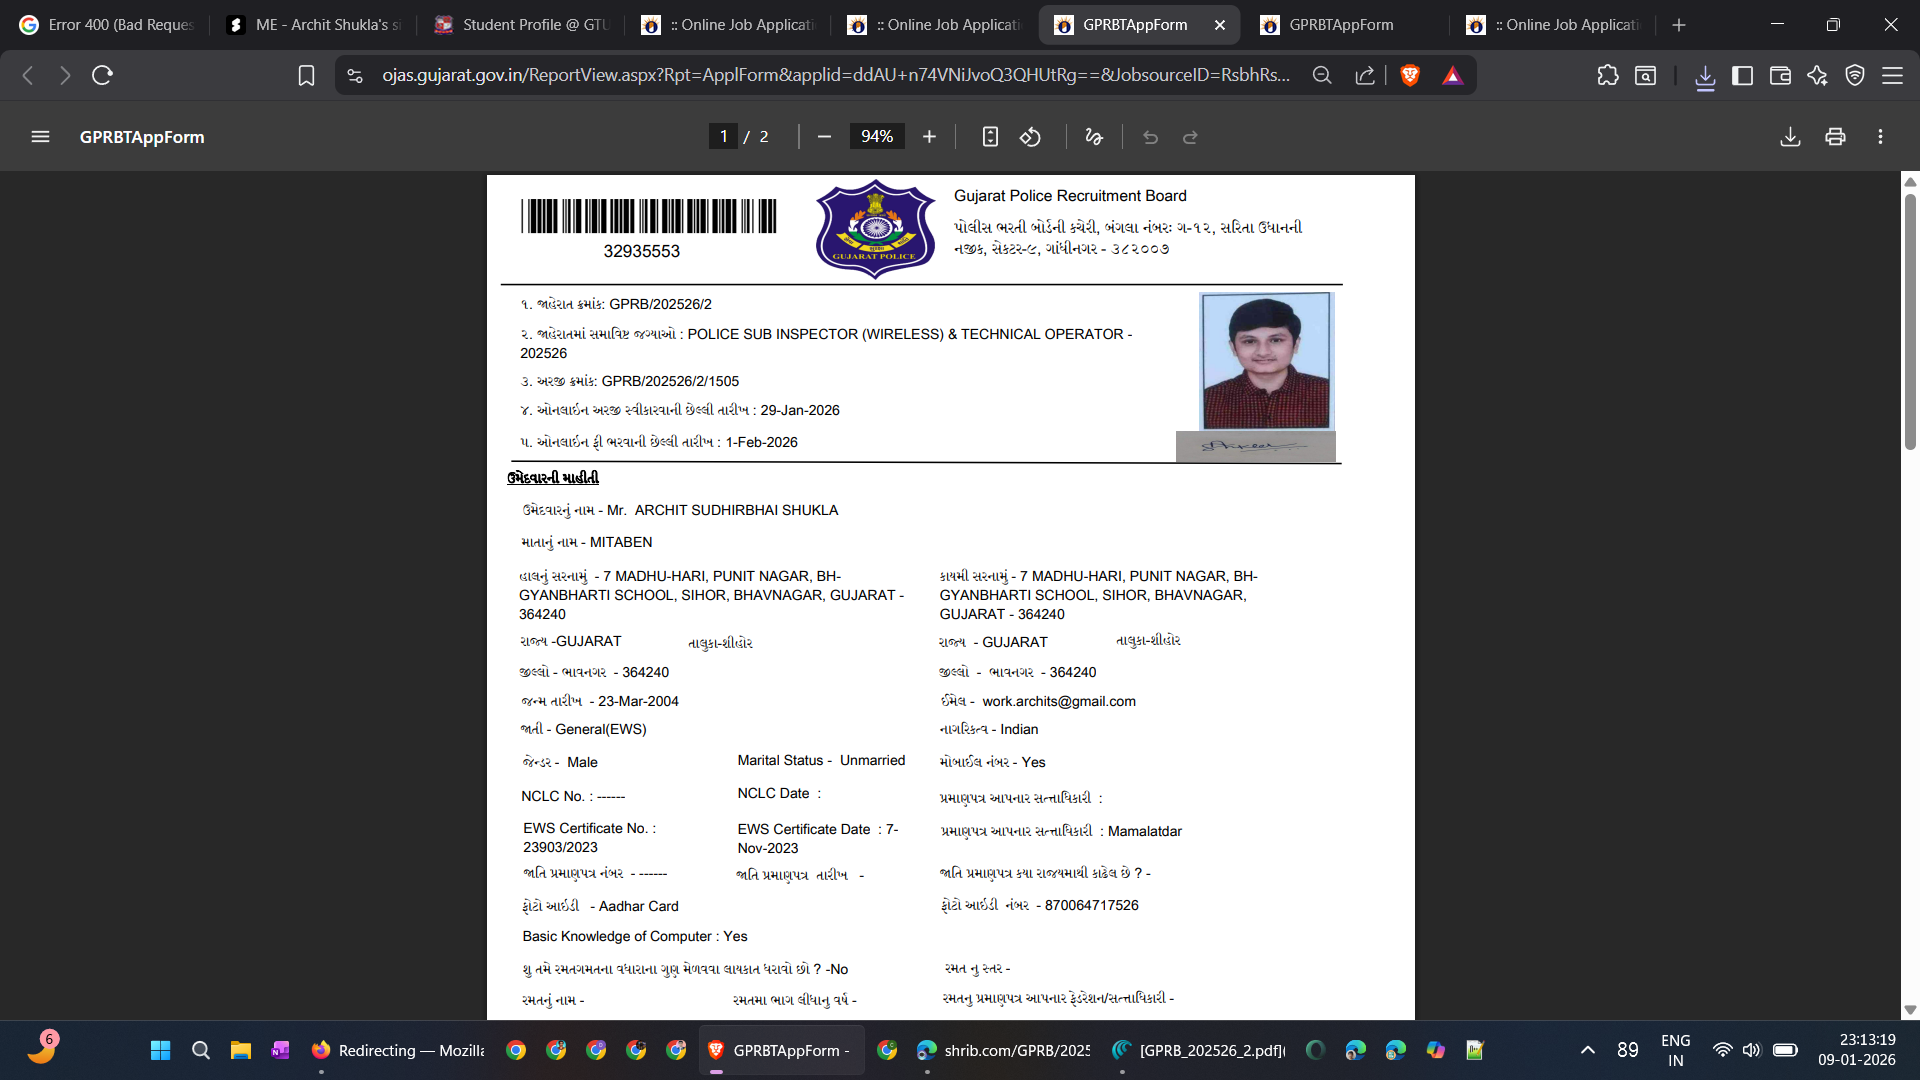Expand the system tray hidden icons

tap(1587, 1050)
